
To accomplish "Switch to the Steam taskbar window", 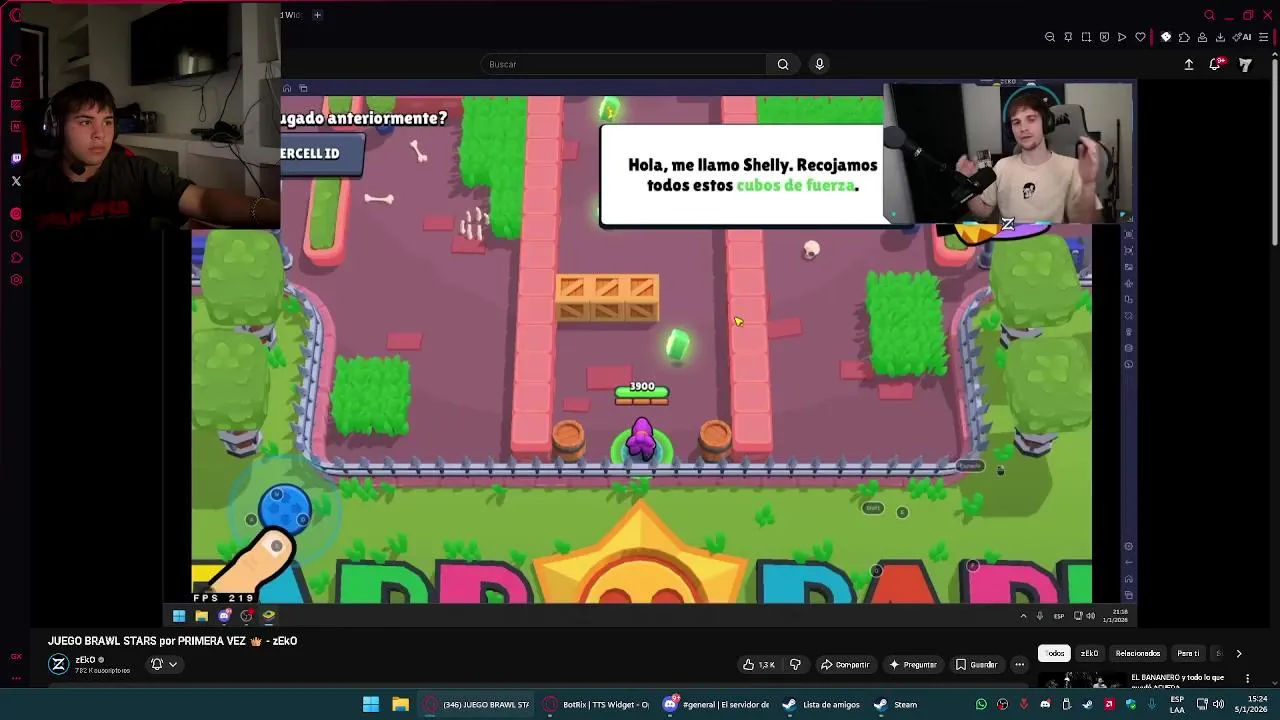I will [896, 704].
